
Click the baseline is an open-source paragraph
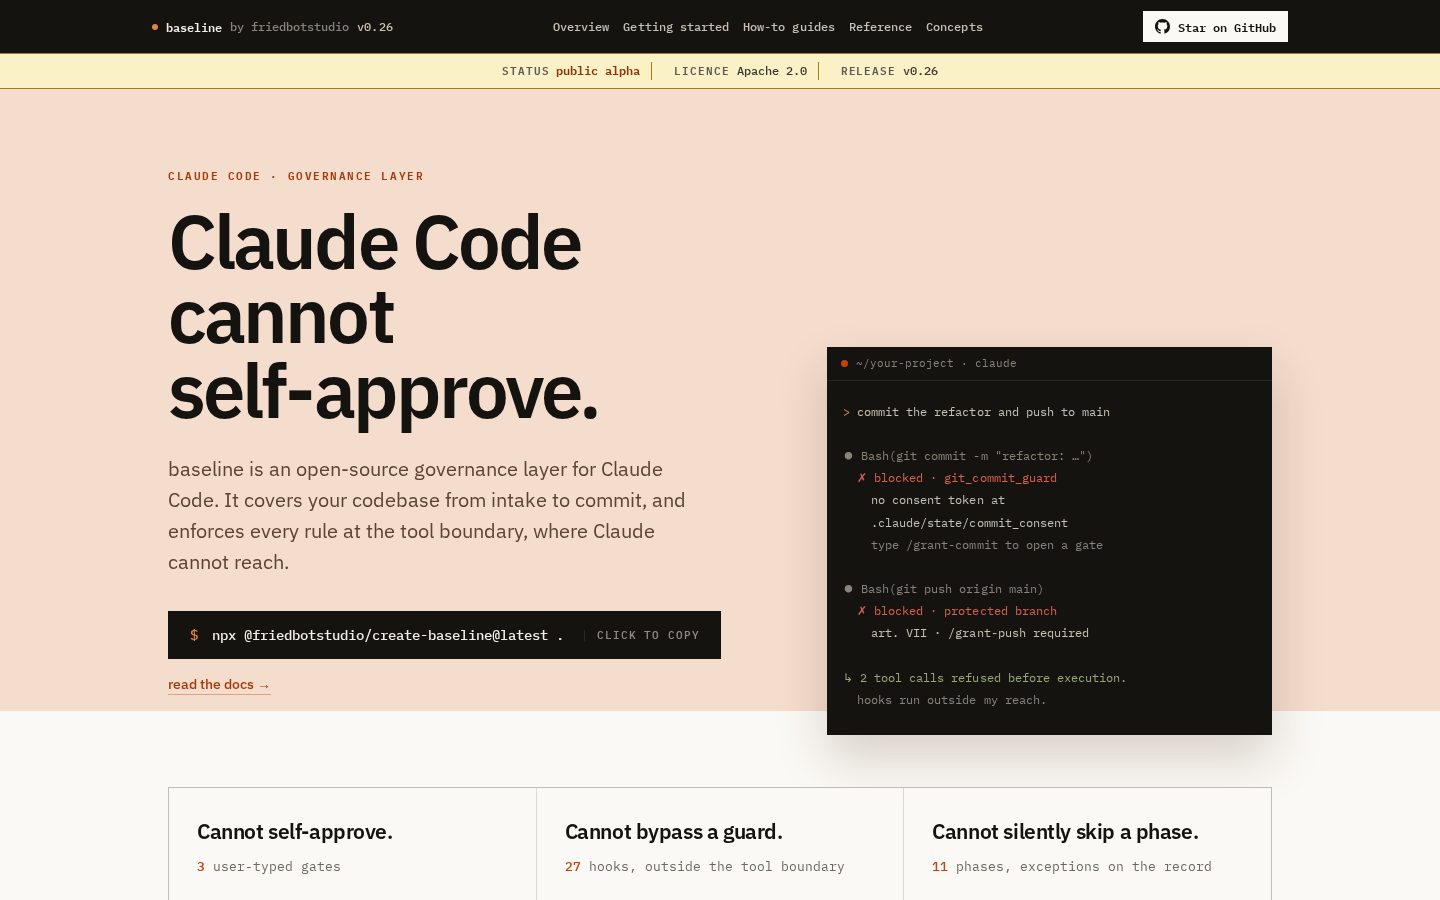coord(427,516)
